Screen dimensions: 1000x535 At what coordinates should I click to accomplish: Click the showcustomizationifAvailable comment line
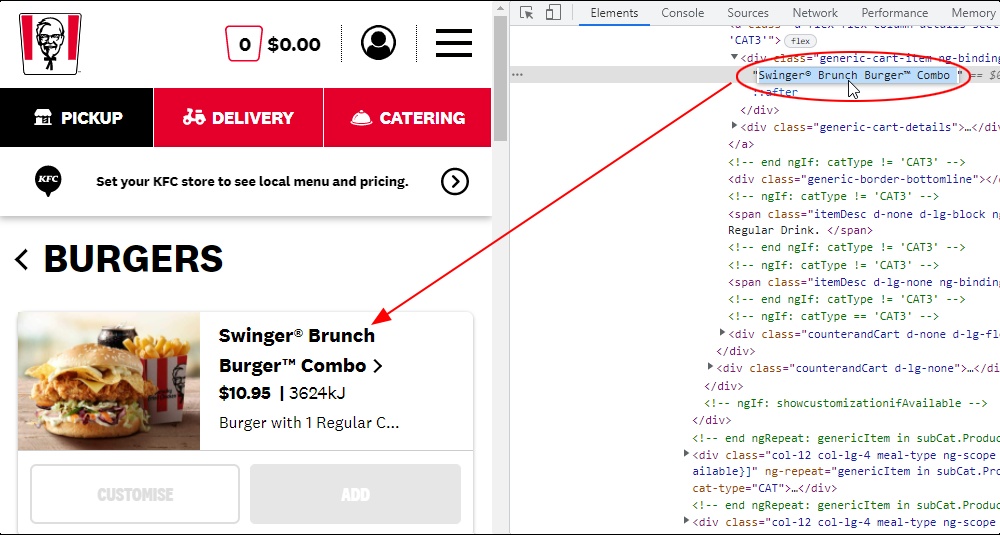click(845, 403)
